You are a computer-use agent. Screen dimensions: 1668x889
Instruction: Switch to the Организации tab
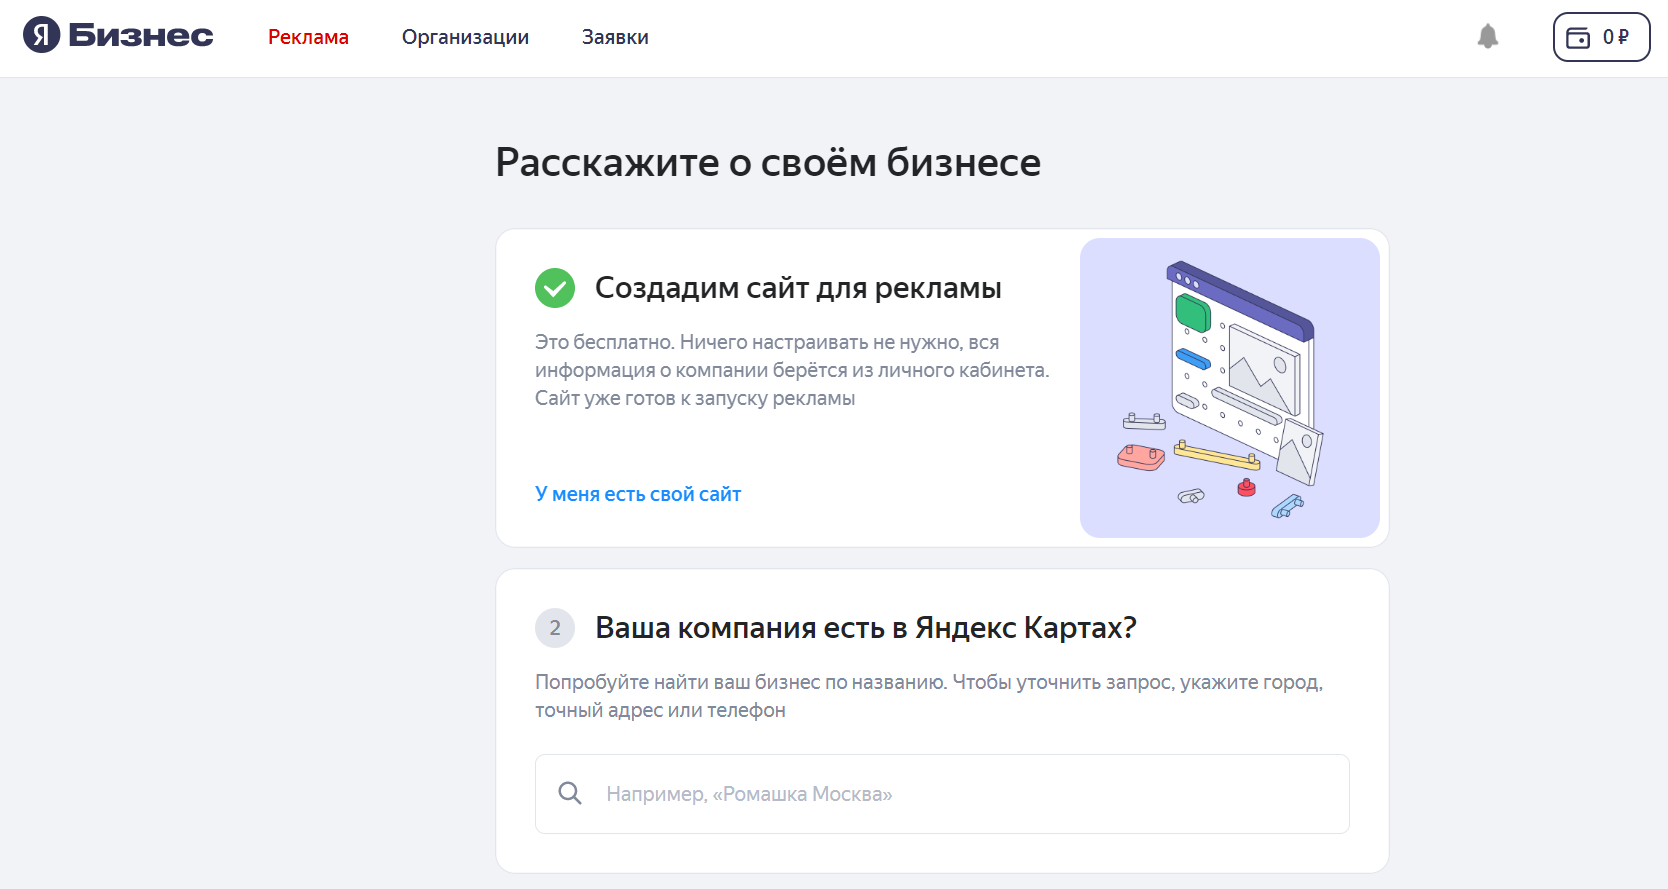click(465, 37)
